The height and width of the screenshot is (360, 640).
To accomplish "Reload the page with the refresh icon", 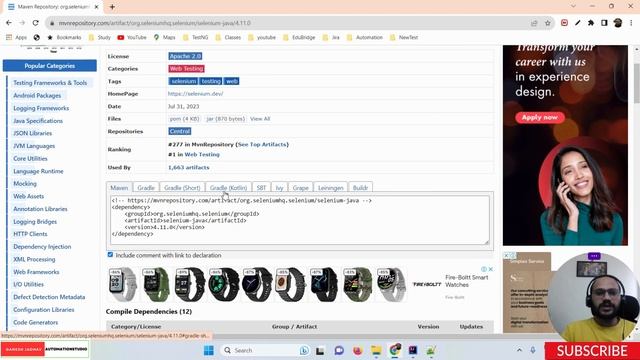I will (x=36, y=23).
